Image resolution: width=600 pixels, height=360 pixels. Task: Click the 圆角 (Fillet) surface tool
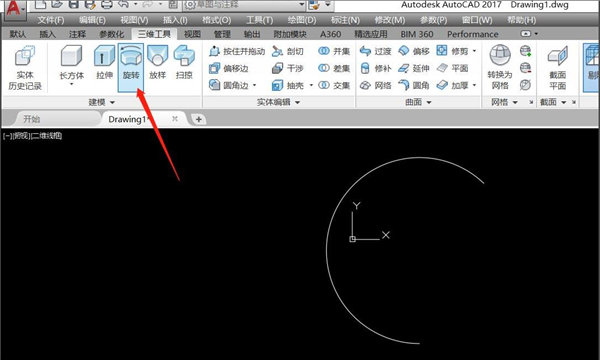pos(414,85)
